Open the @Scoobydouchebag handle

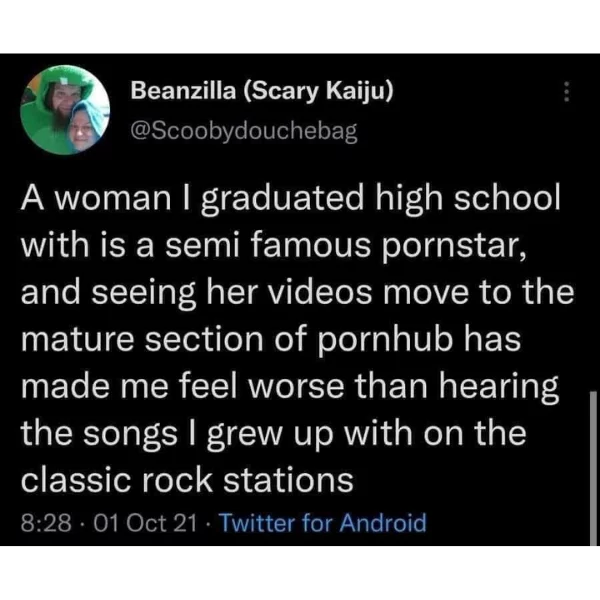click(x=244, y=131)
